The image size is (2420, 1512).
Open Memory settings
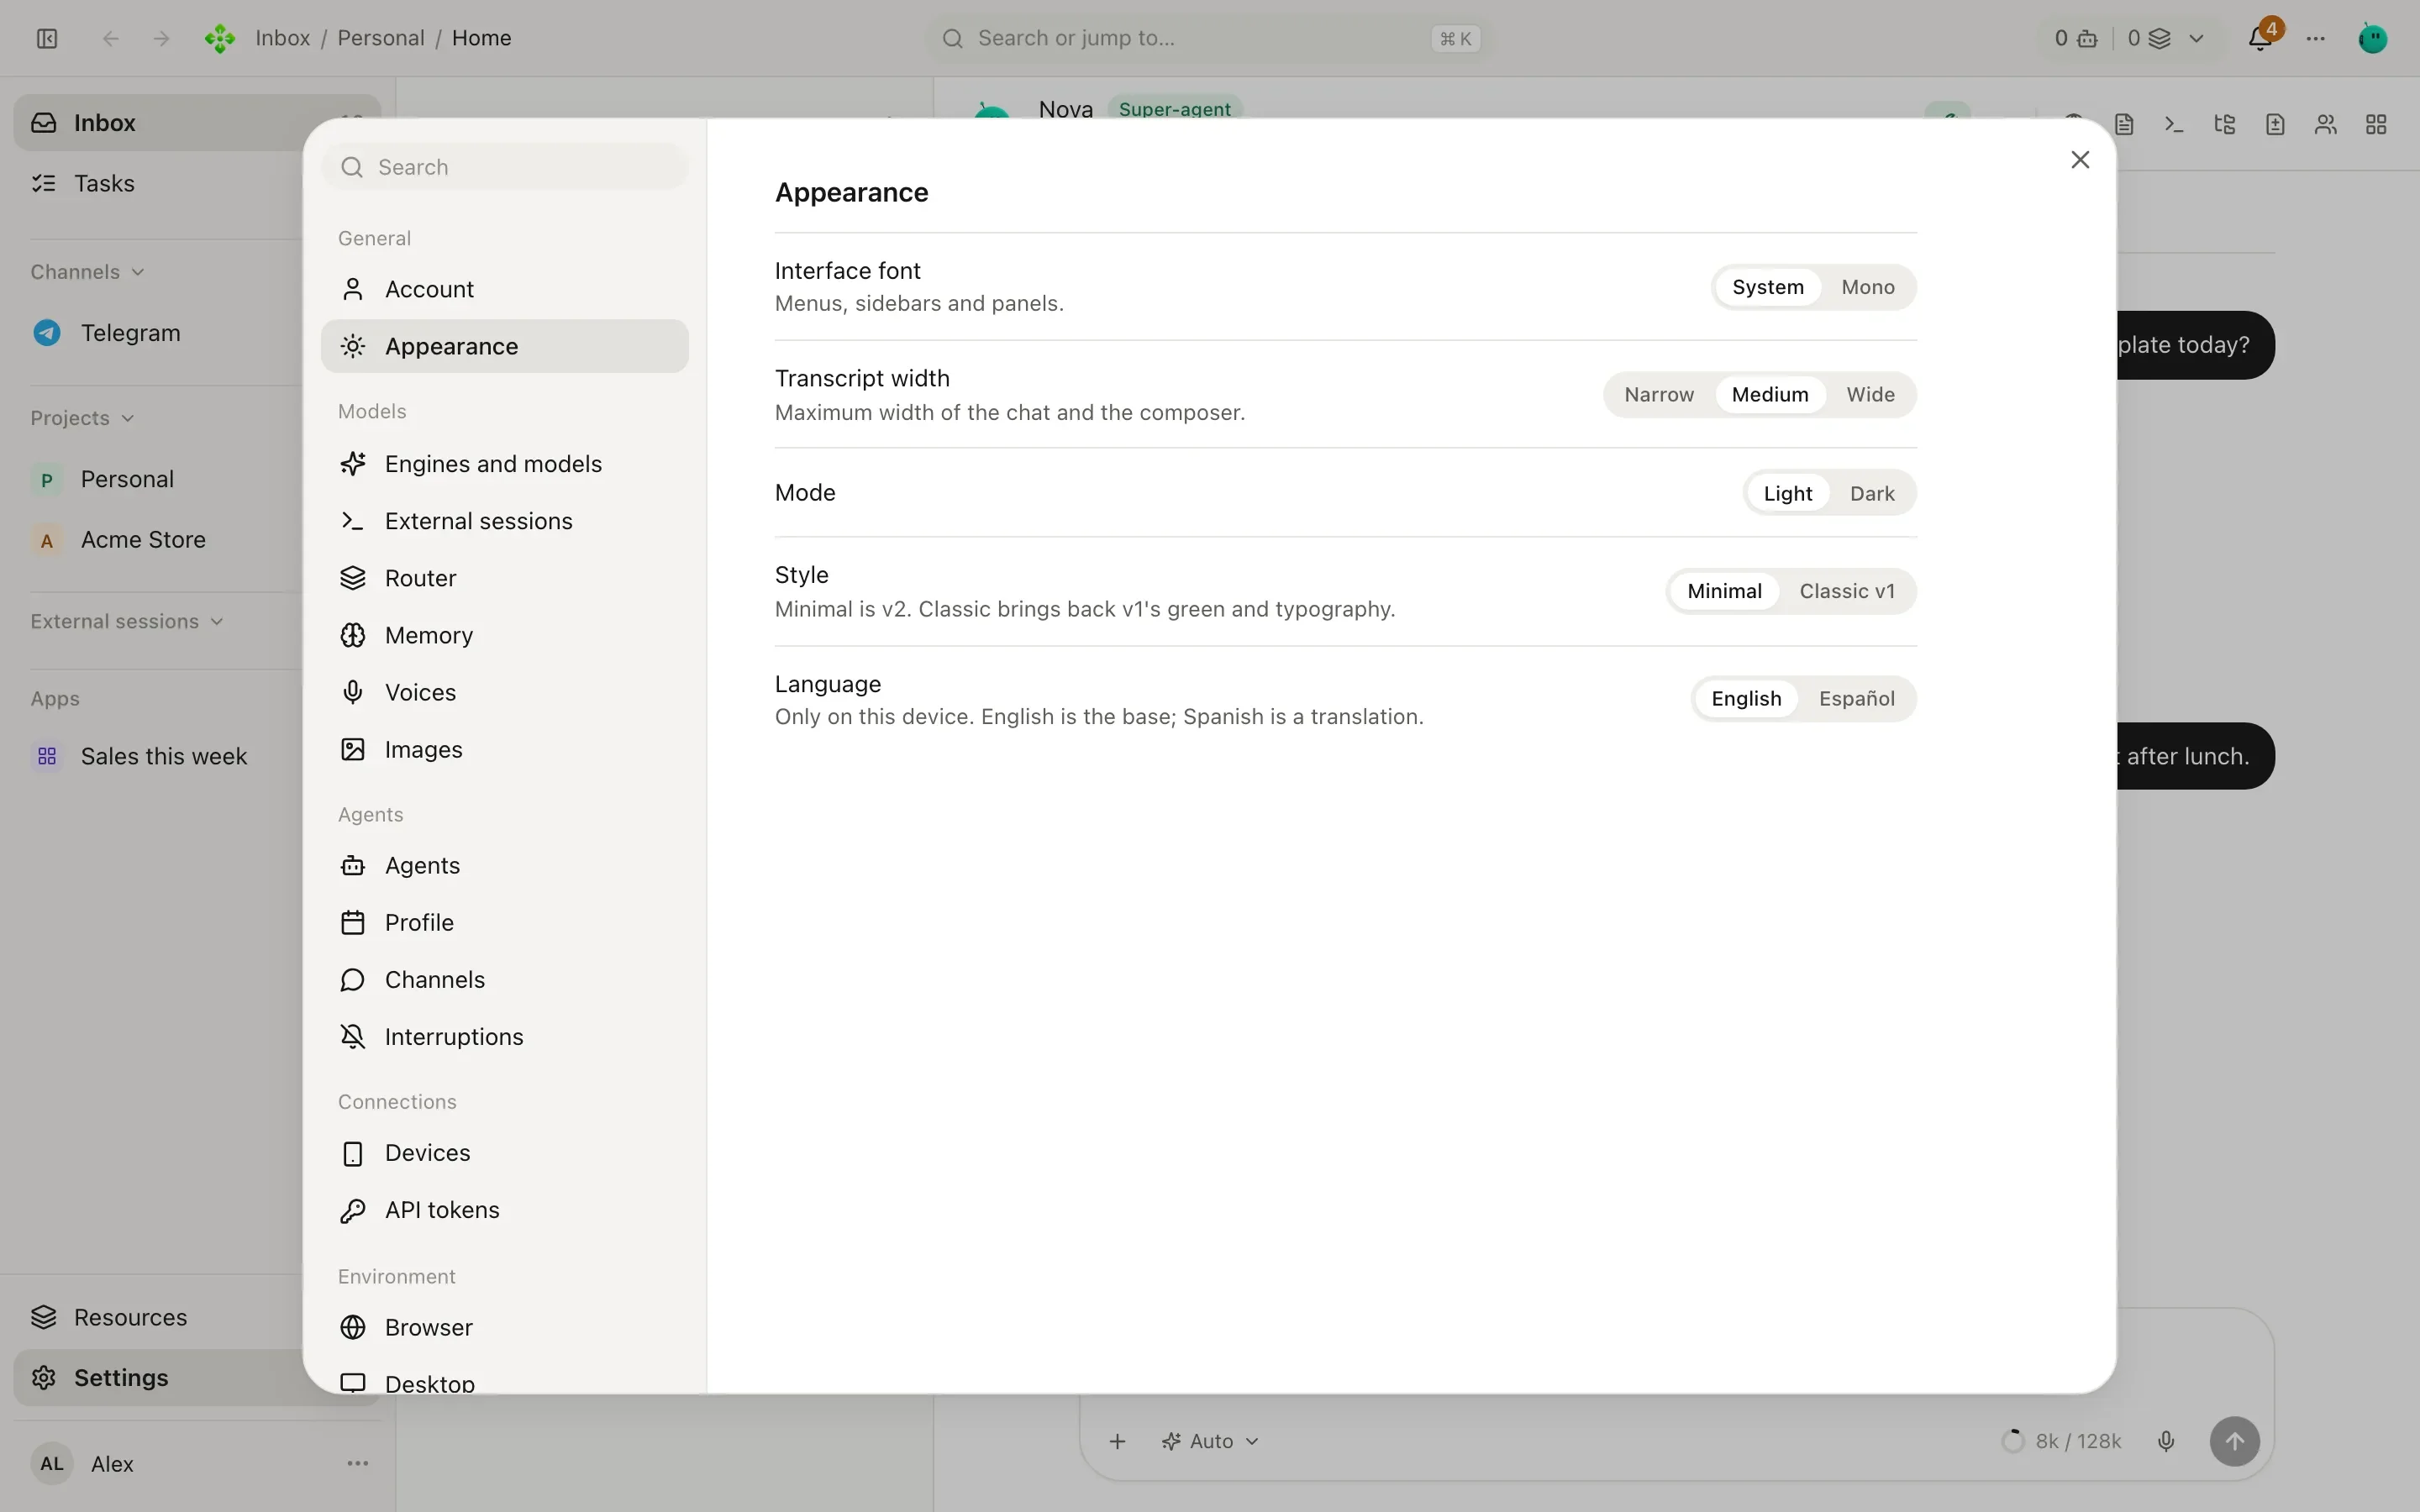click(504, 635)
